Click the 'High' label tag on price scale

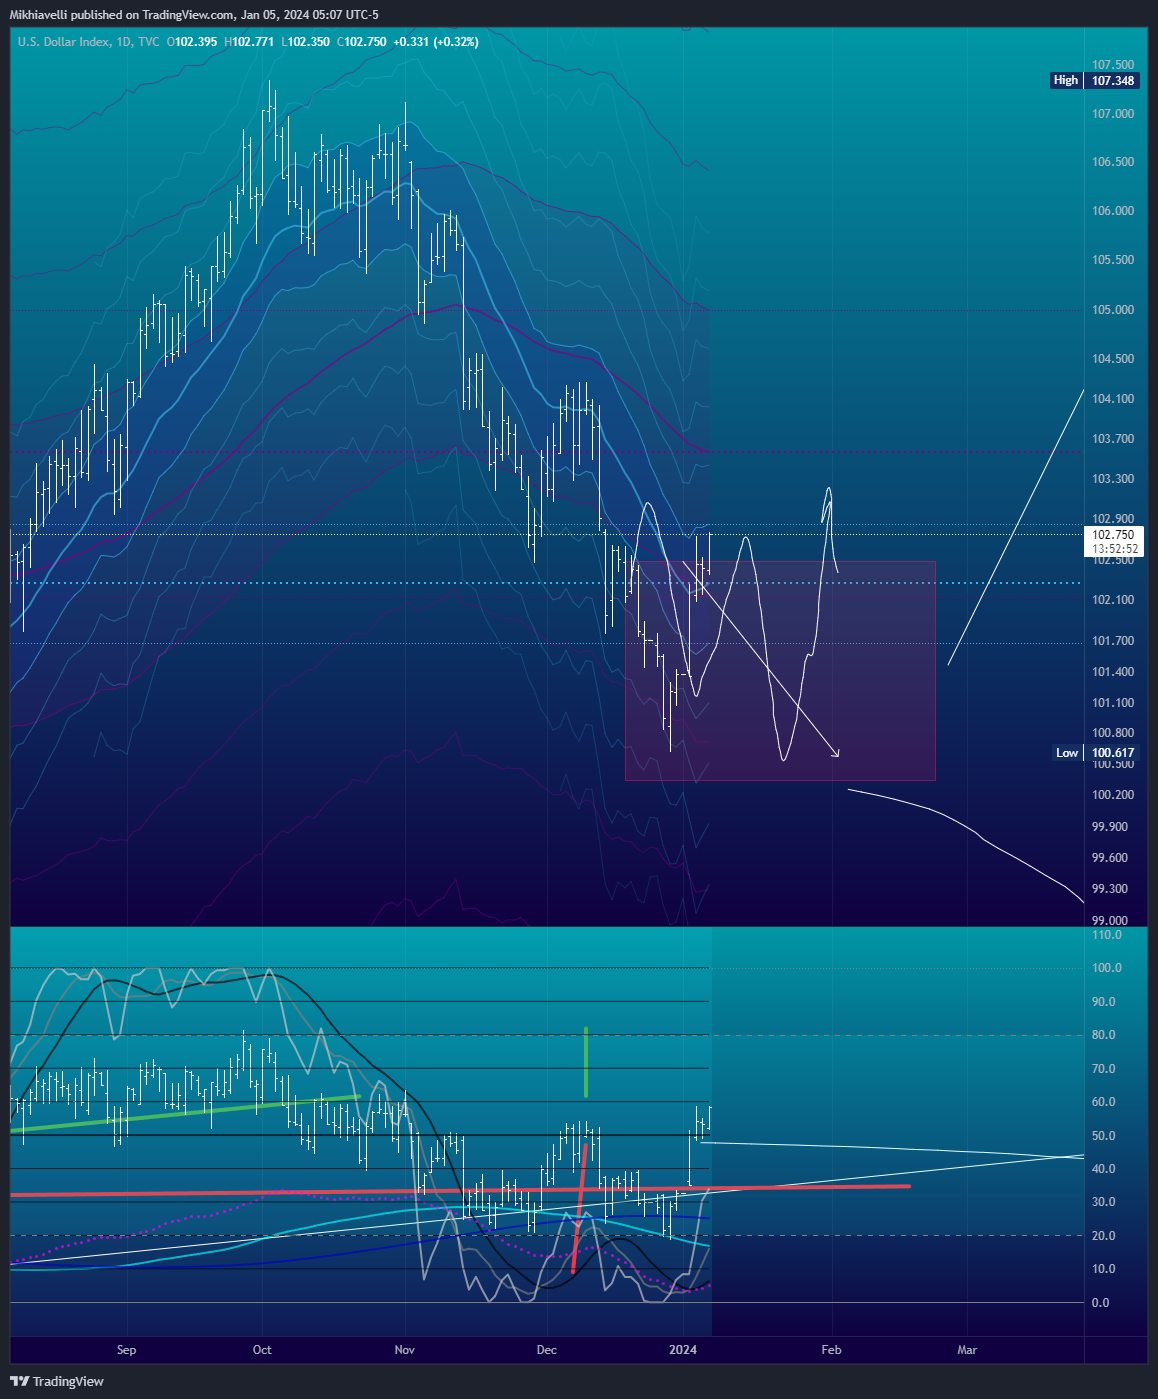coord(1066,80)
